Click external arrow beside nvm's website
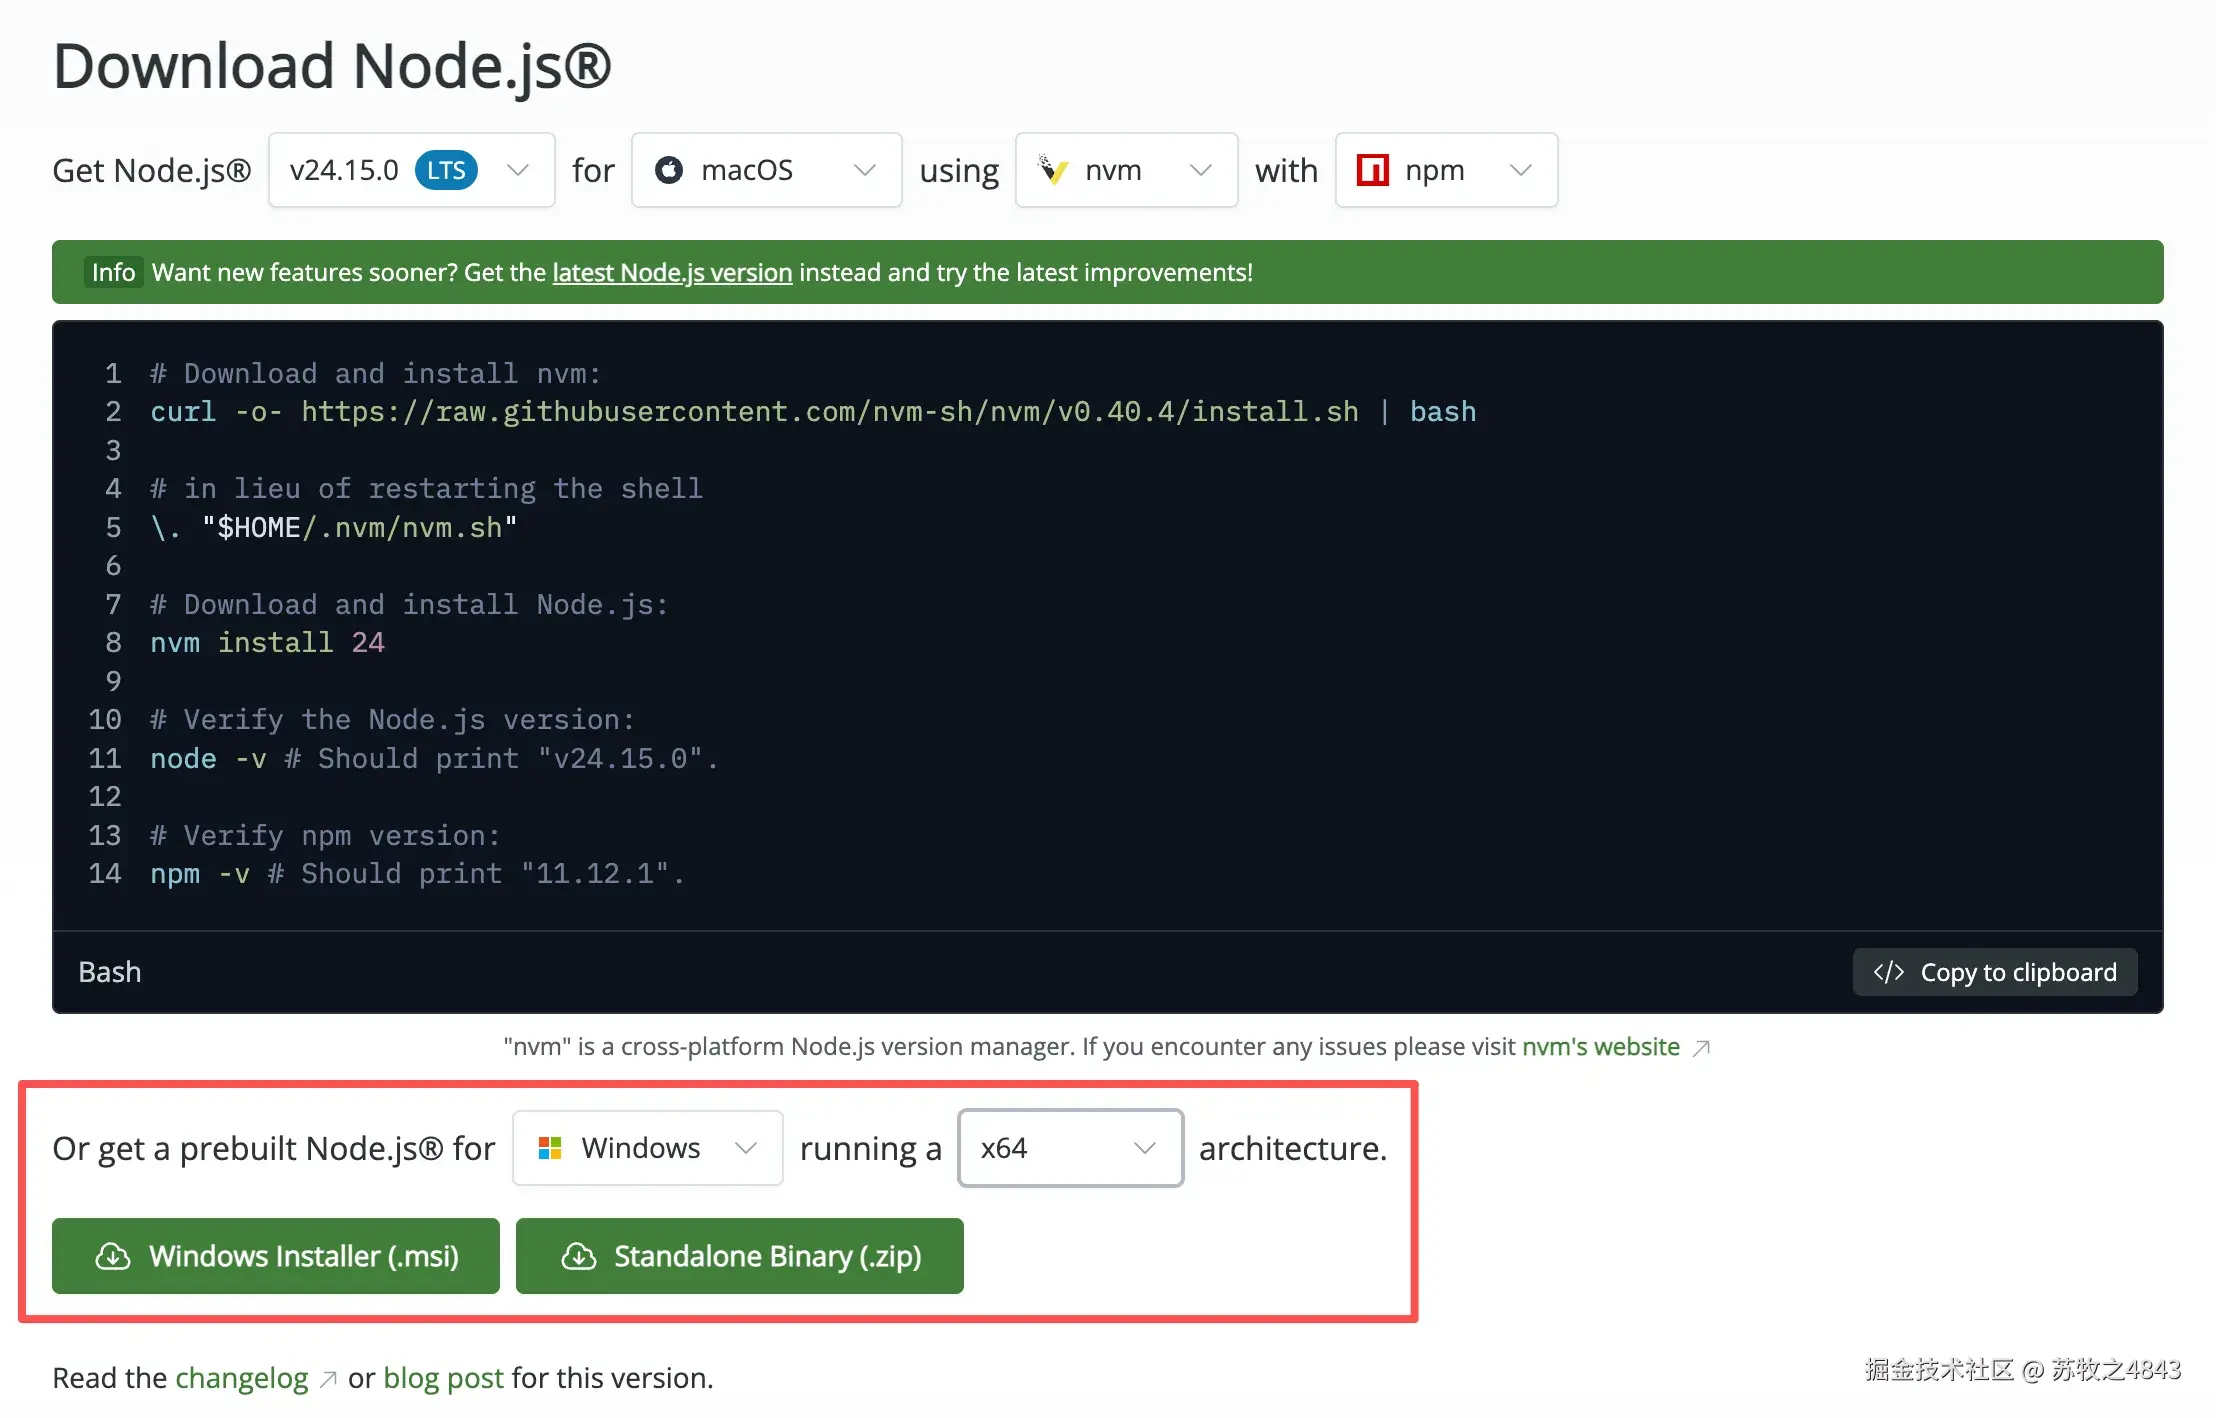The image size is (2216, 1418). point(1701,1048)
